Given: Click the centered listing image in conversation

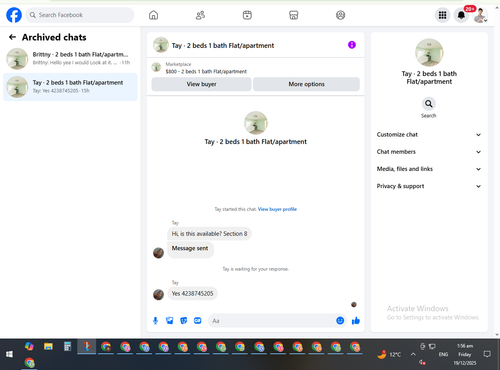Looking at the screenshot, I should [x=256, y=123].
